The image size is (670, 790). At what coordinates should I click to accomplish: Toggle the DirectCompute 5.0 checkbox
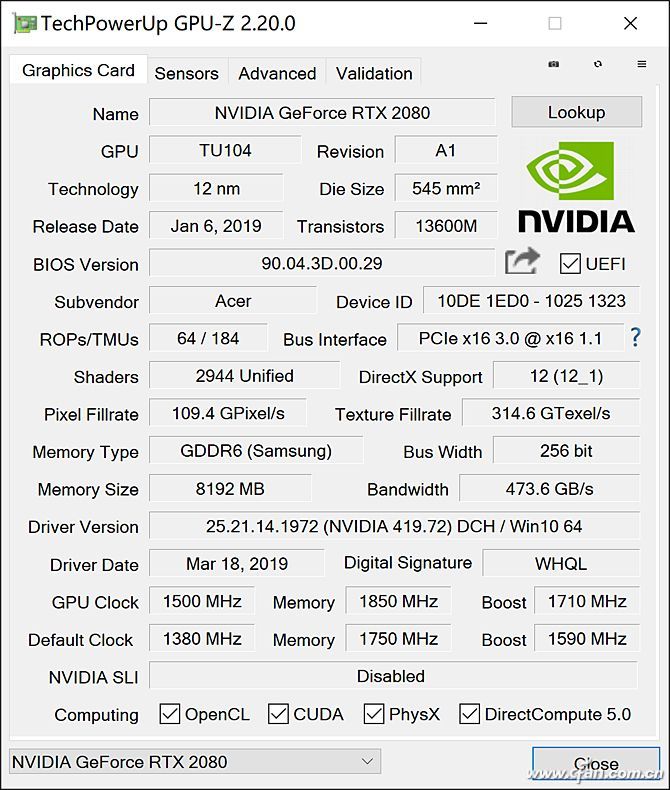(470, 714)
